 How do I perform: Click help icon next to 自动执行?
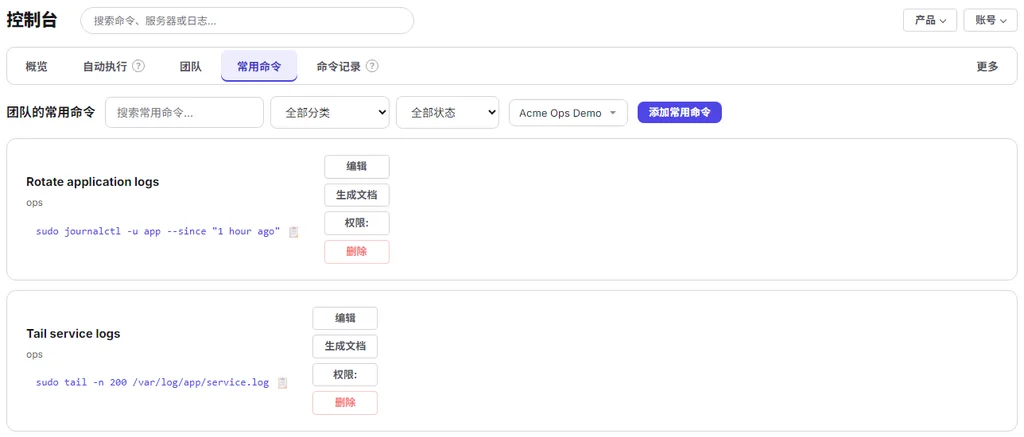[138, 66]
